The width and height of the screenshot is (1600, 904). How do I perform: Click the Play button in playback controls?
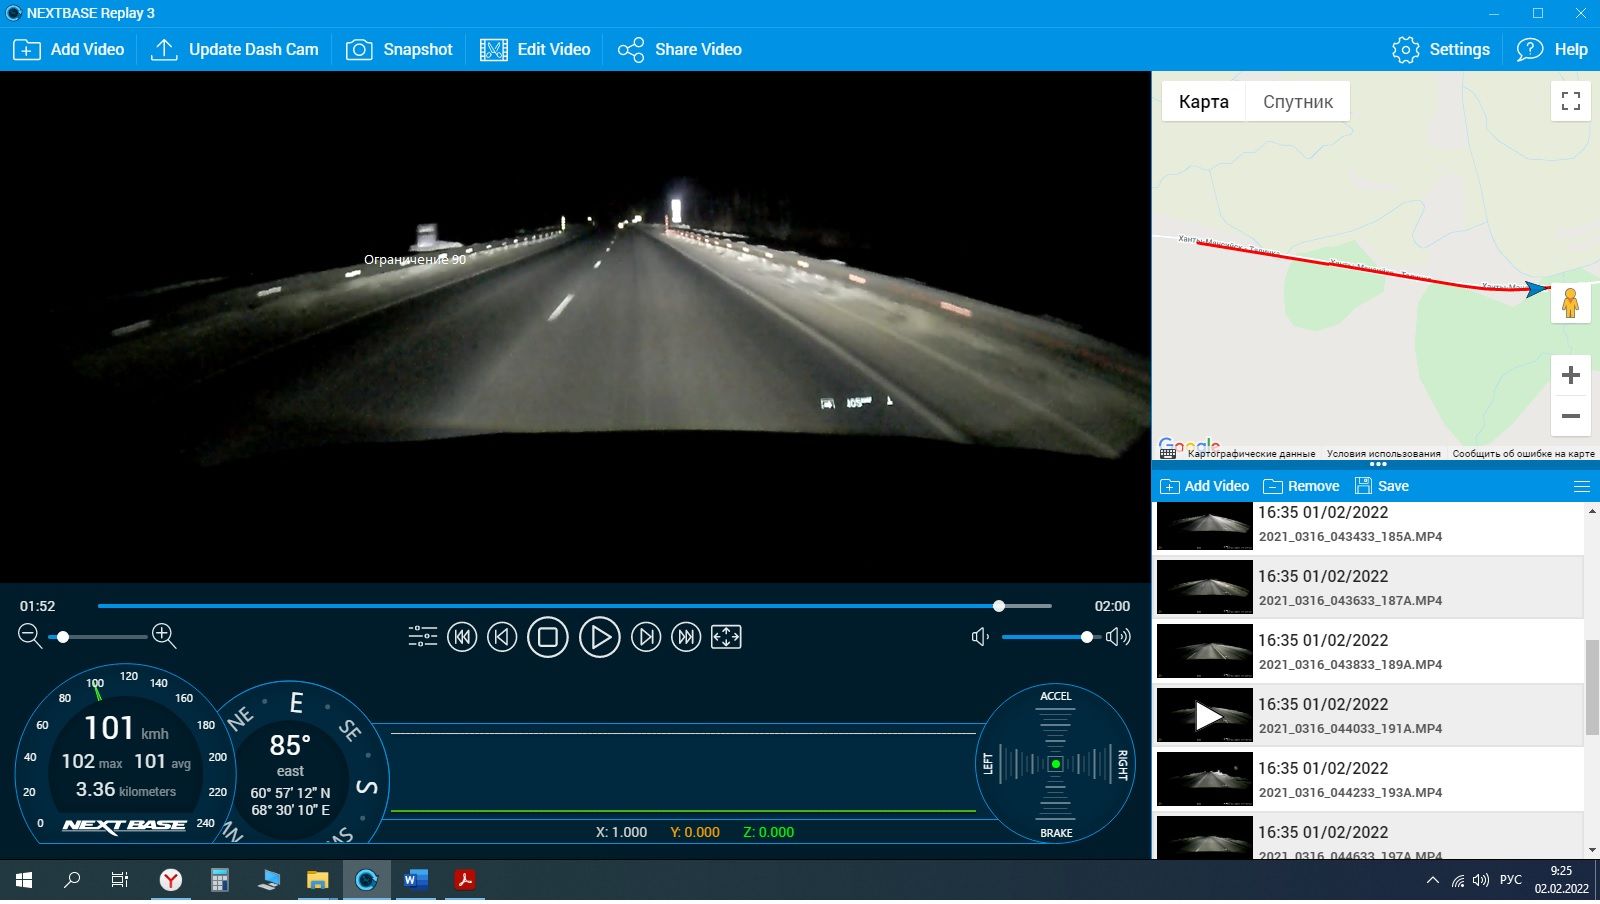pyautogui.click(x=599, y=637)
